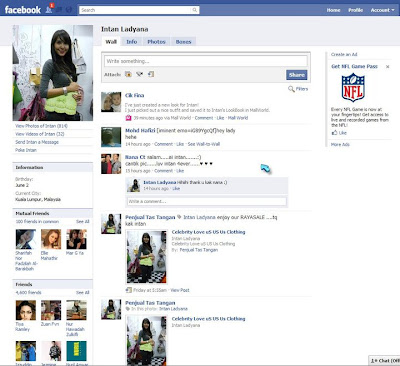Open Mohd Hafizi's profile name

tap(140, 130)
